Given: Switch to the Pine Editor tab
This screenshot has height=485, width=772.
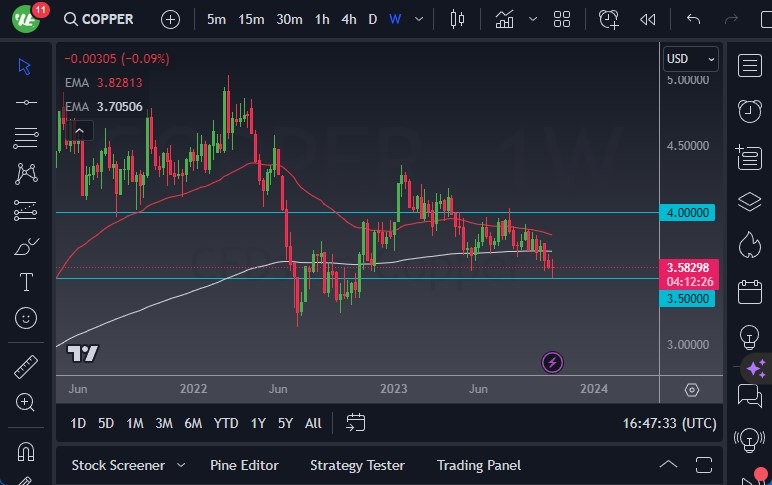Looking at the screenshot, I should [244, 465].
